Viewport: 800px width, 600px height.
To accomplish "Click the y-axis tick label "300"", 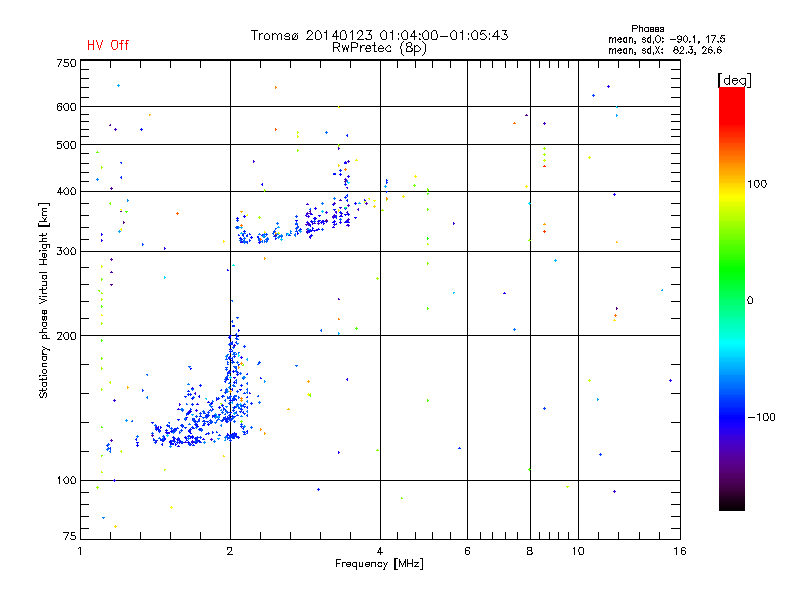I will pyautogui.click(x=66, y=251).
